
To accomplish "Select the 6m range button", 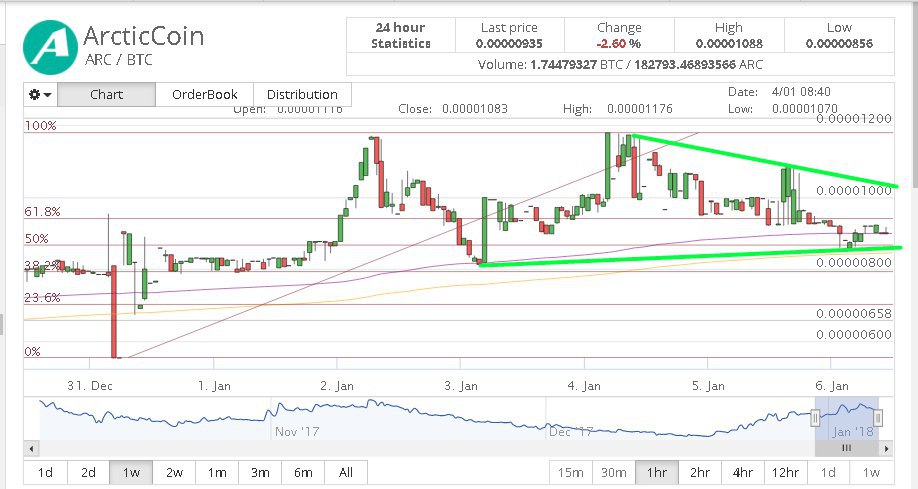I will pos(303,473).
